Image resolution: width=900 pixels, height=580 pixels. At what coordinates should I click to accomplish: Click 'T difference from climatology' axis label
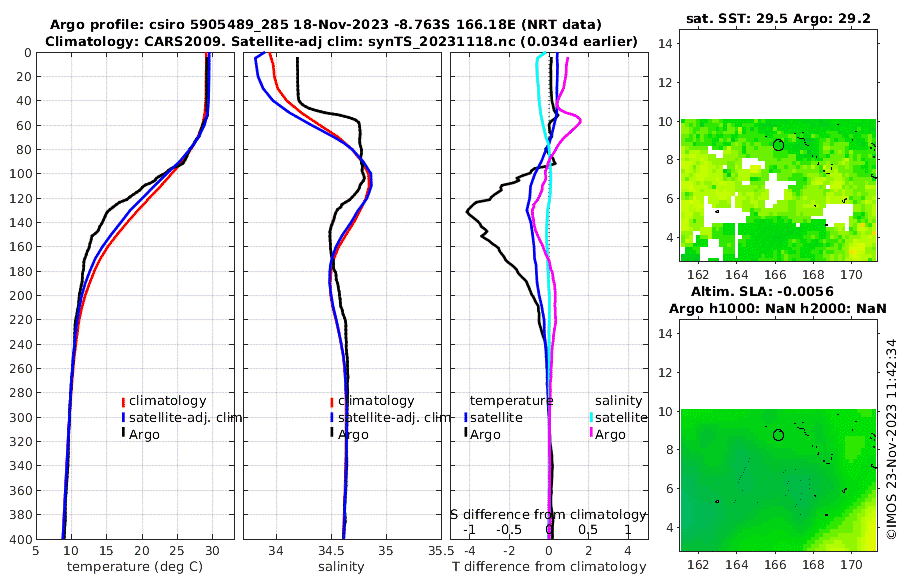tap(549, 567)
